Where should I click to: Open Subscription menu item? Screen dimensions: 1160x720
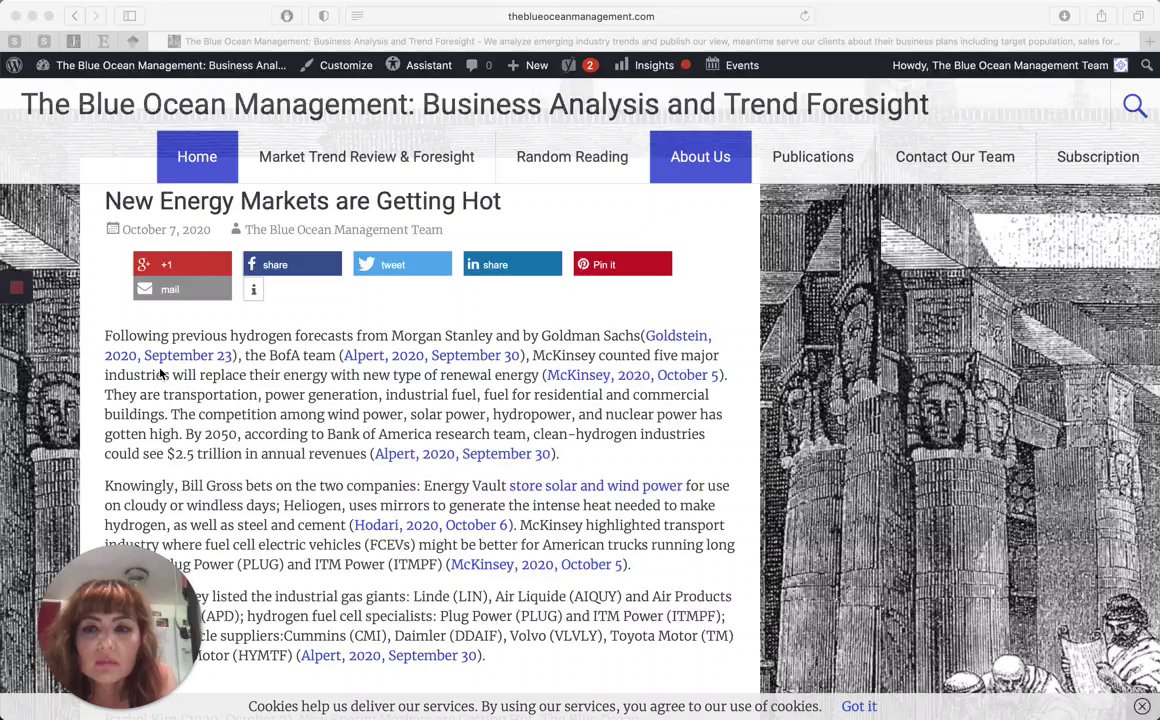tap(1098, 157)
